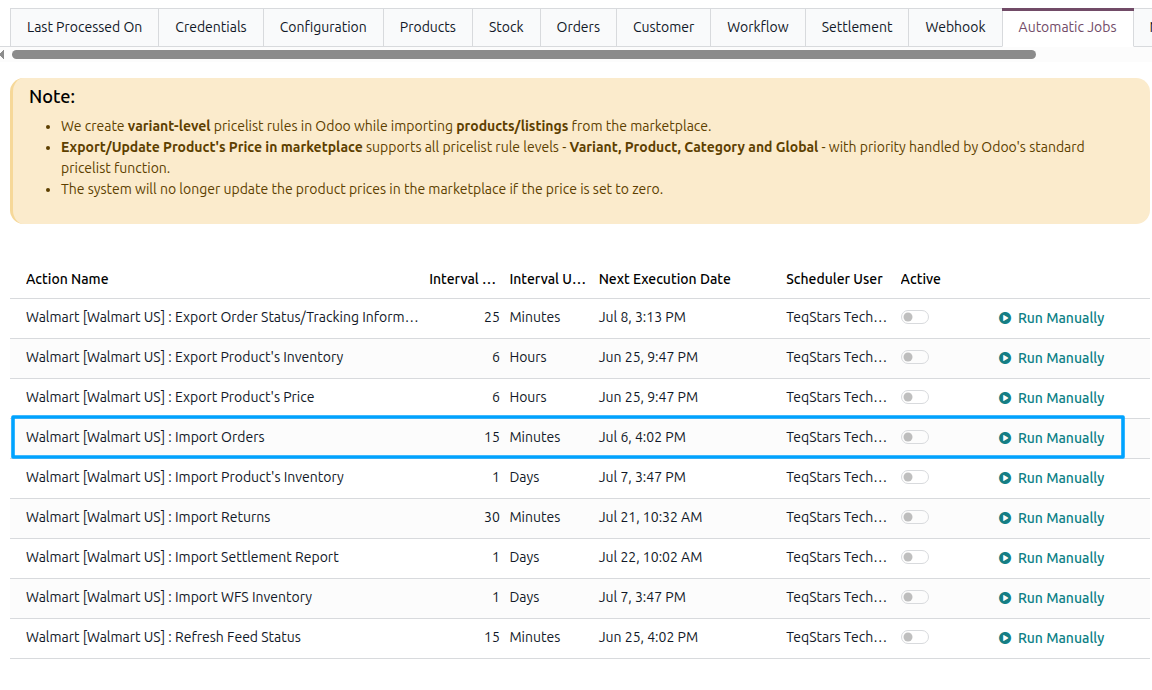The height and width of the screenshot is (690, 1152).
Task: Click play icon for Export Product's Price row
Action: (1004, 398)
